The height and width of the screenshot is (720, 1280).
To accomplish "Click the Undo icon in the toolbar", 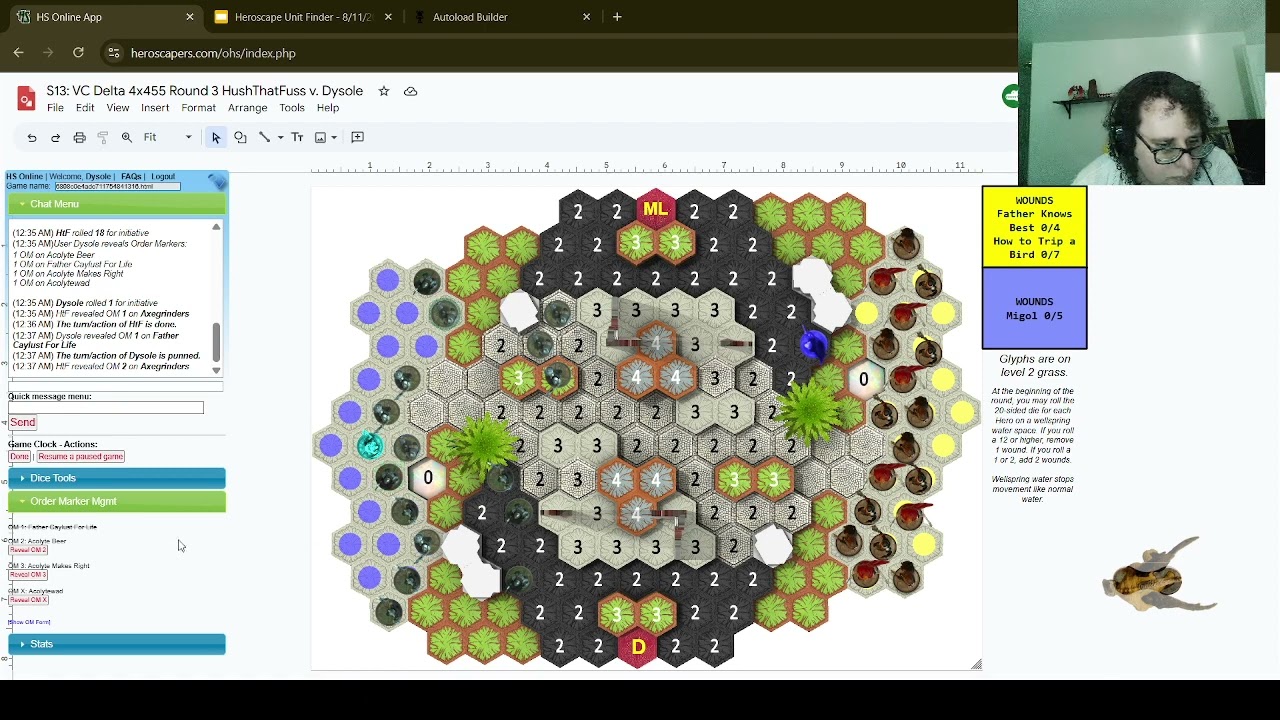I will tap(32, 137).
